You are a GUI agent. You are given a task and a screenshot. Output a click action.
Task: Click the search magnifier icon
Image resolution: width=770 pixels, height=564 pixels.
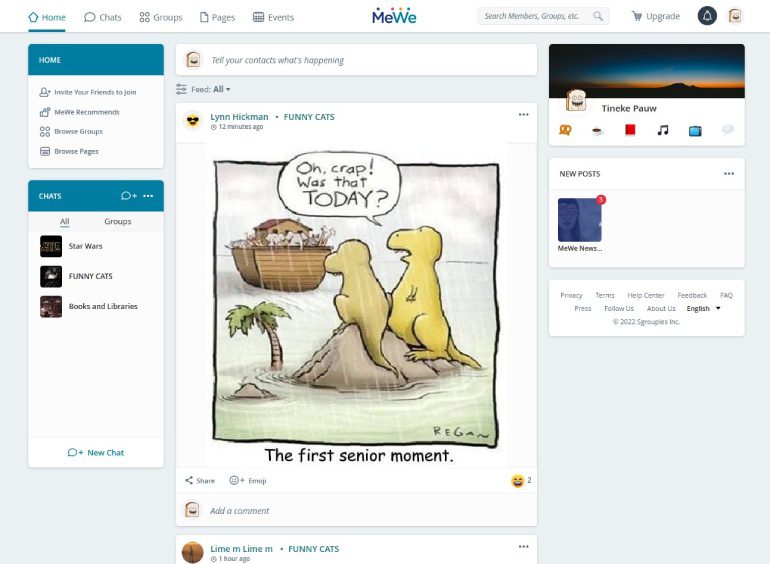[x=598, y=16]
